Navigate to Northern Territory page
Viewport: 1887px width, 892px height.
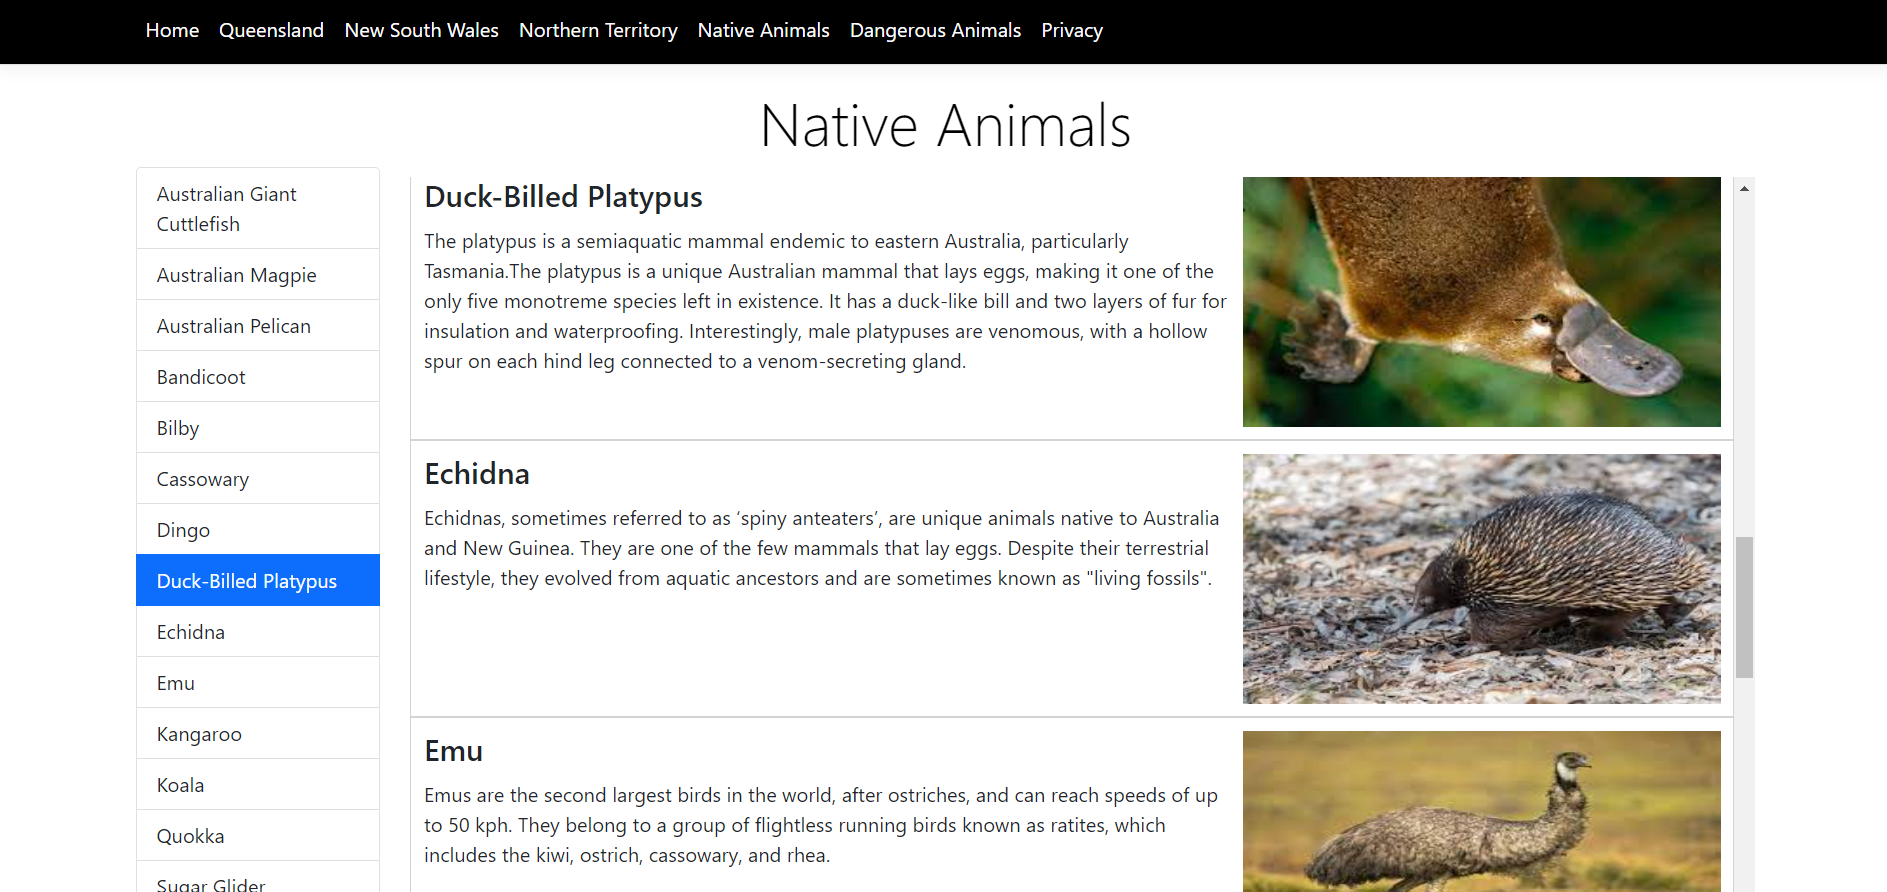pyautogui.click(x=598, y=31)
